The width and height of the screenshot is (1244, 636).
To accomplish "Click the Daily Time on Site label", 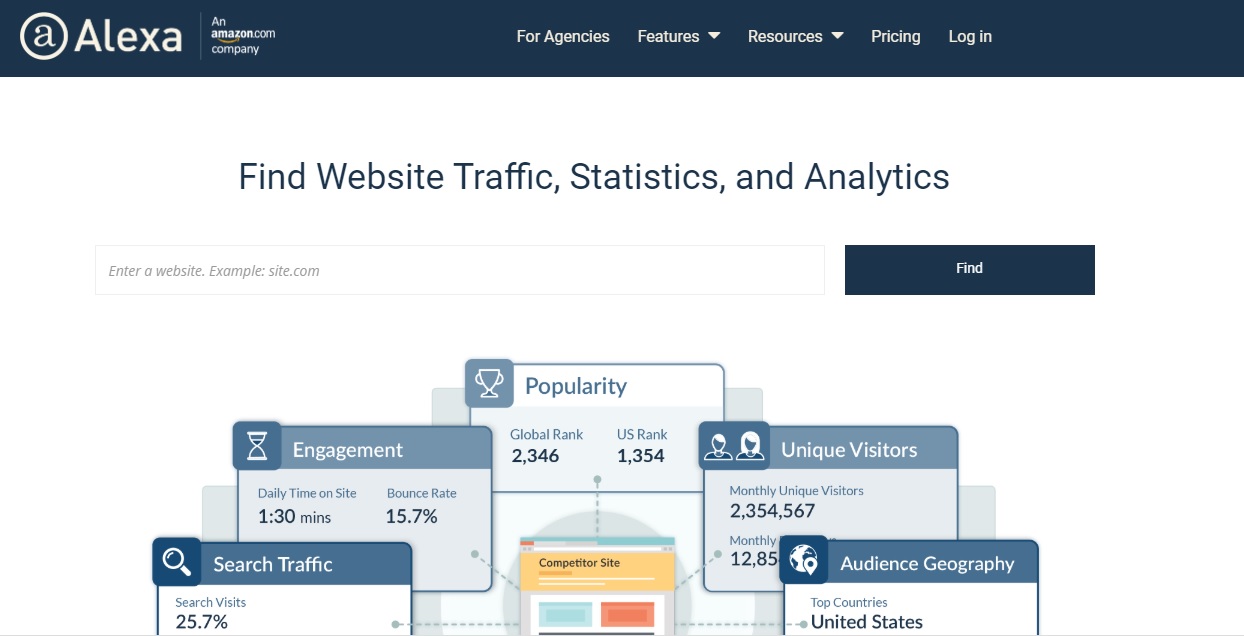I will tap(307, 493).
